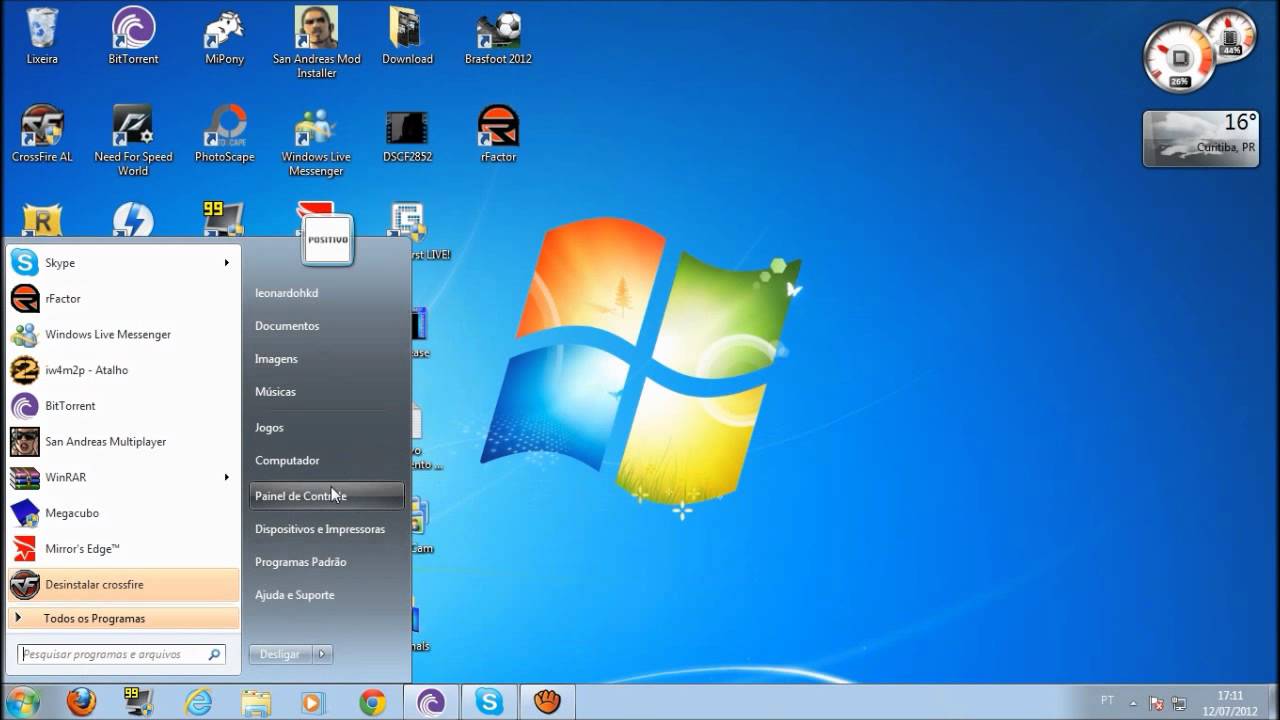
Task: Switch to BitTorrent in the taskbar
Action: (x=431, y=702)
